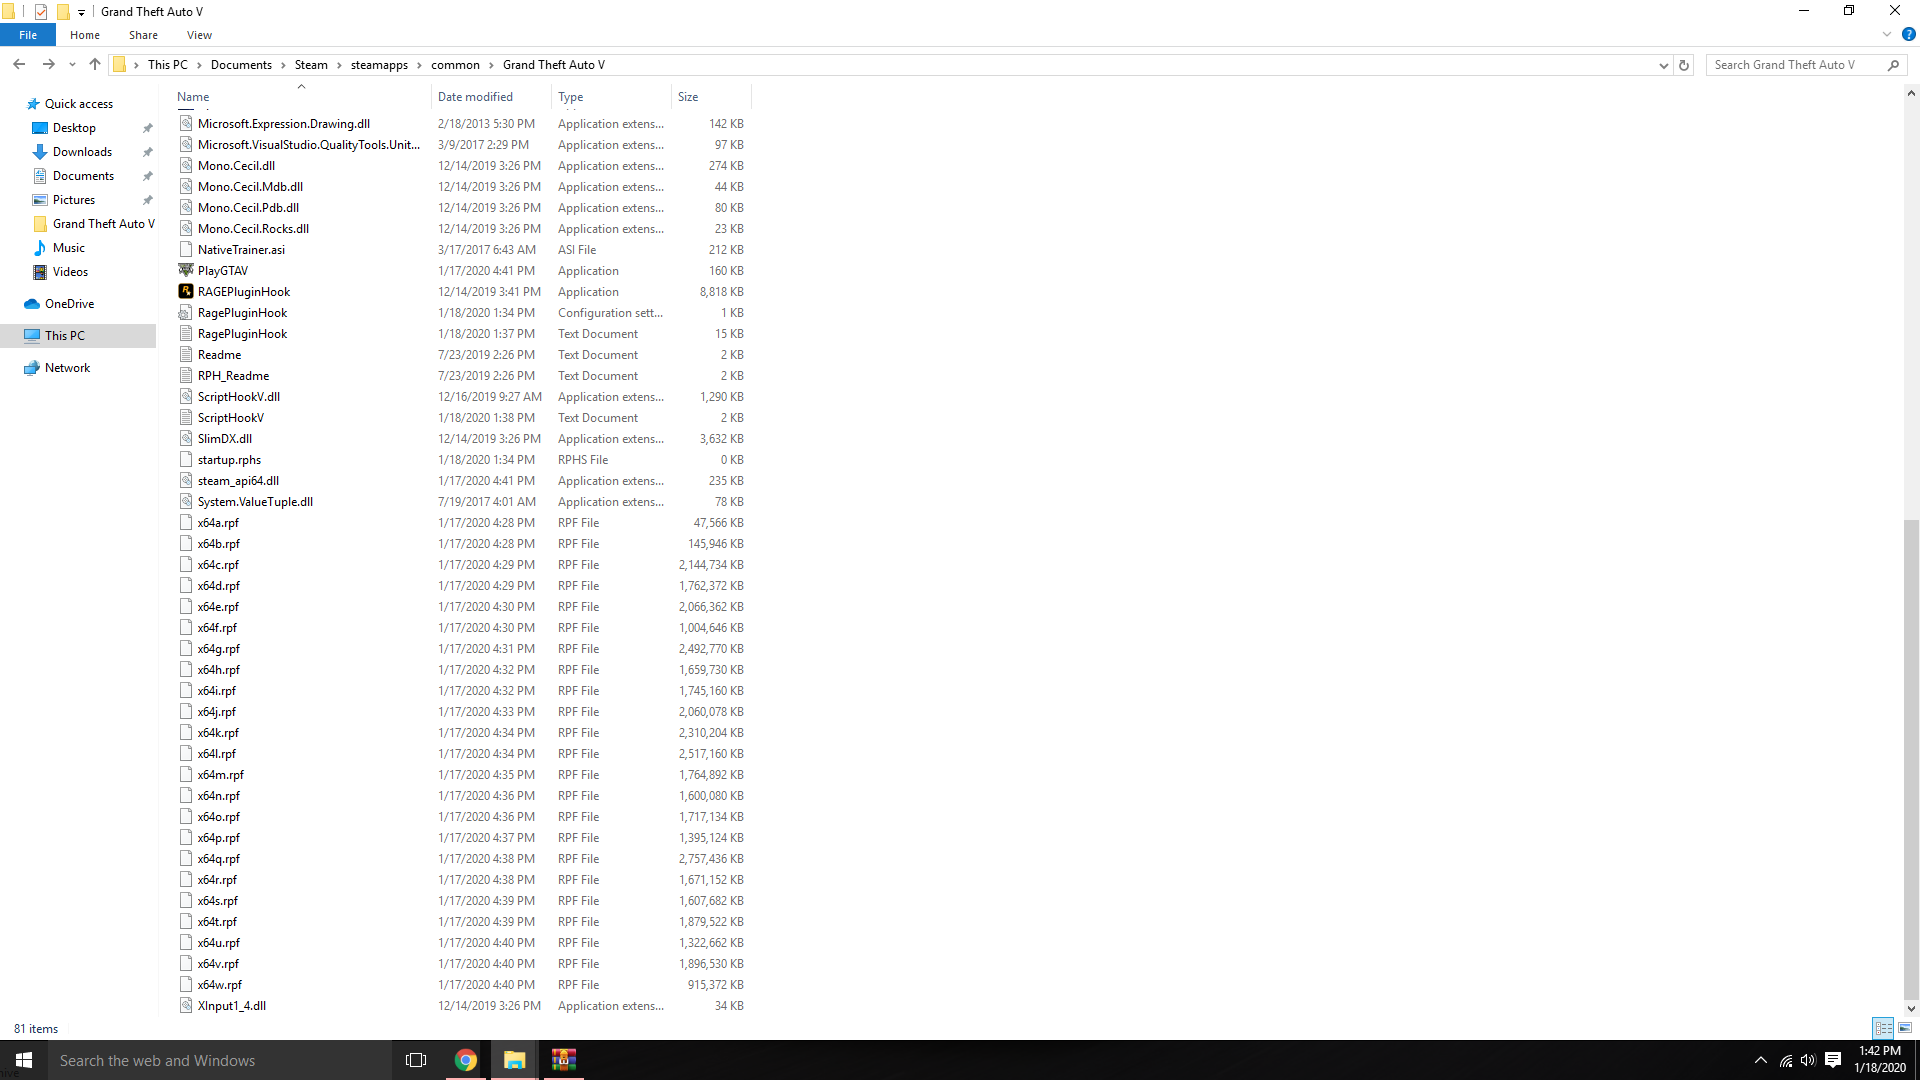Go up one folder level arrow
Screen dimensions: 1920x1080
point(95,65)
